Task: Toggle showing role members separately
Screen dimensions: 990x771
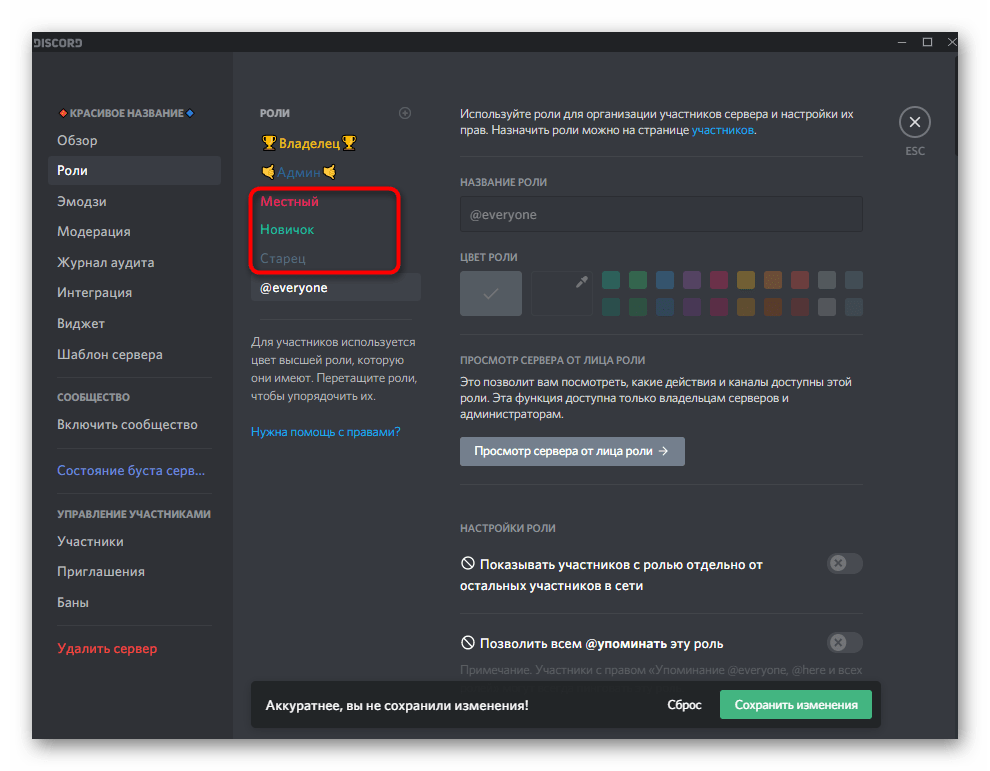Action: (x=844, y=564)
